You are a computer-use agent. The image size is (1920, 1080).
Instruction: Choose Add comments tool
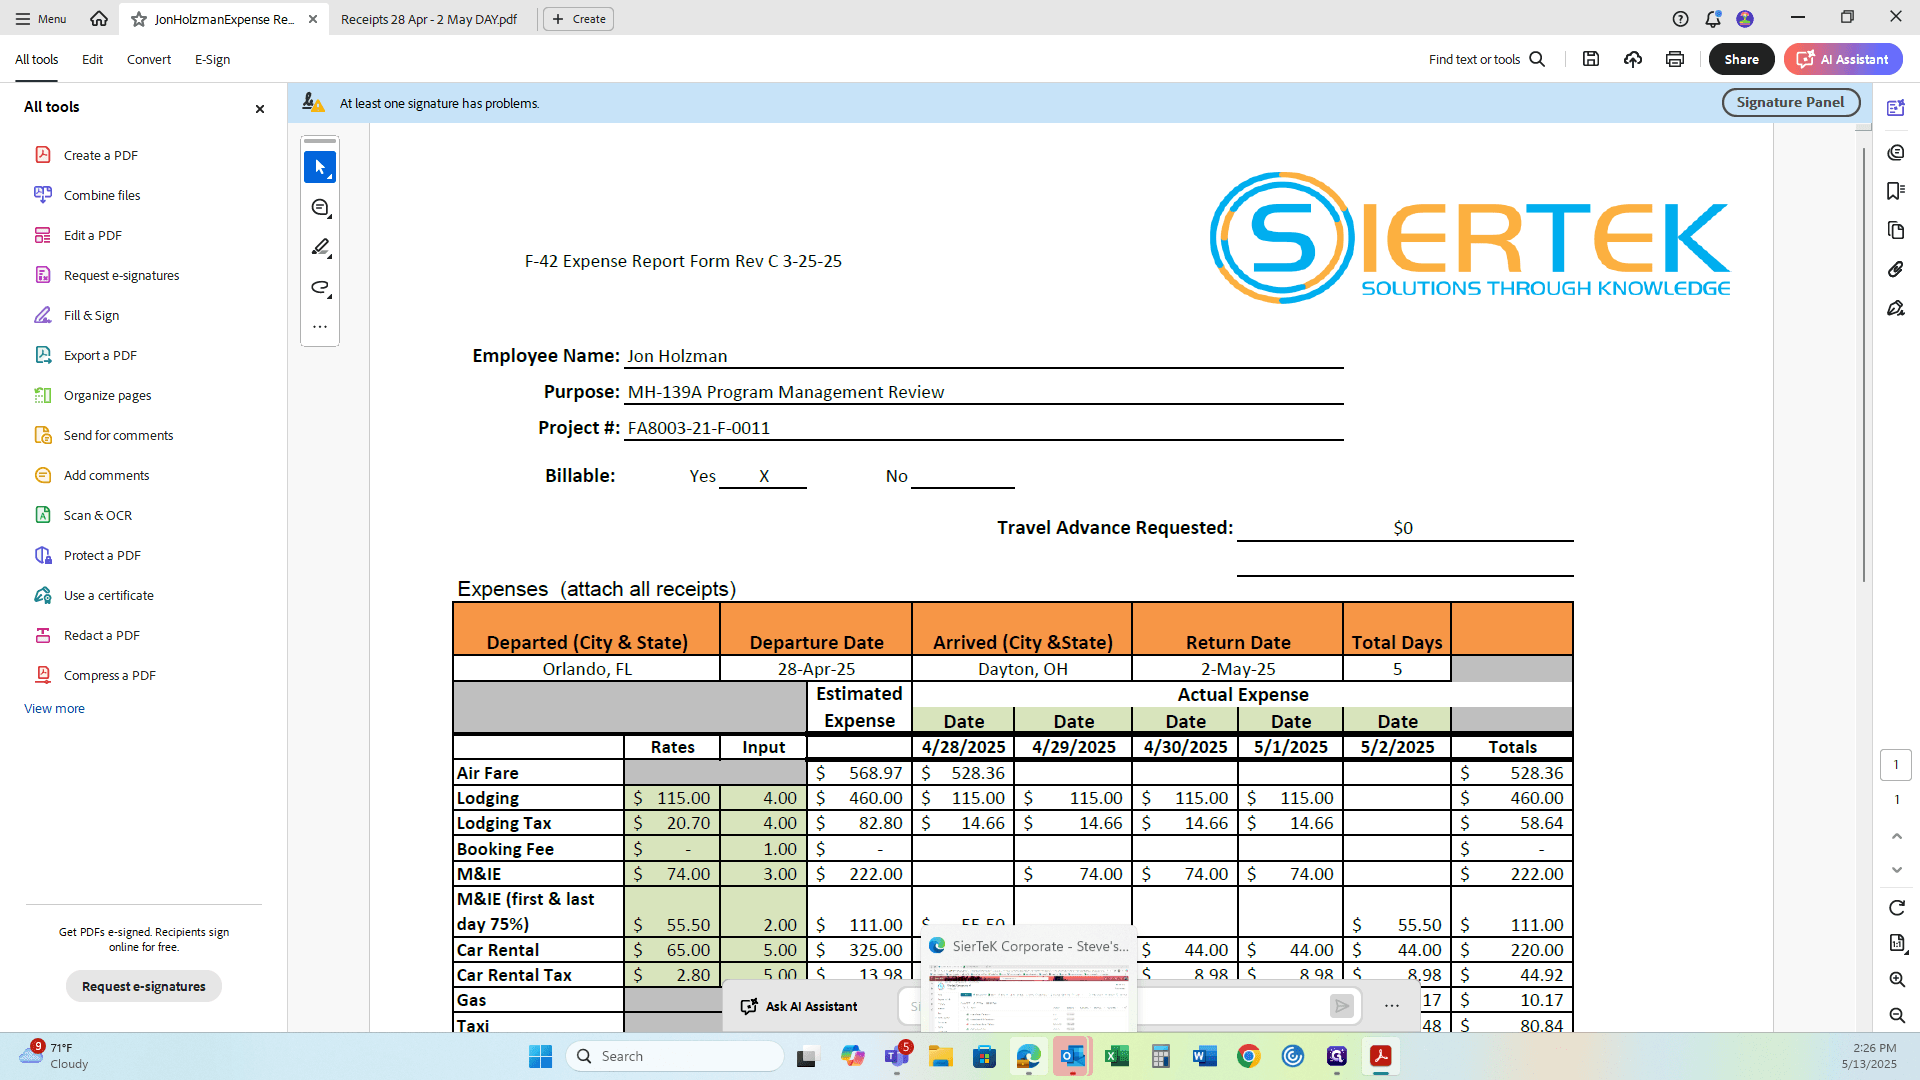click(106, 475)
